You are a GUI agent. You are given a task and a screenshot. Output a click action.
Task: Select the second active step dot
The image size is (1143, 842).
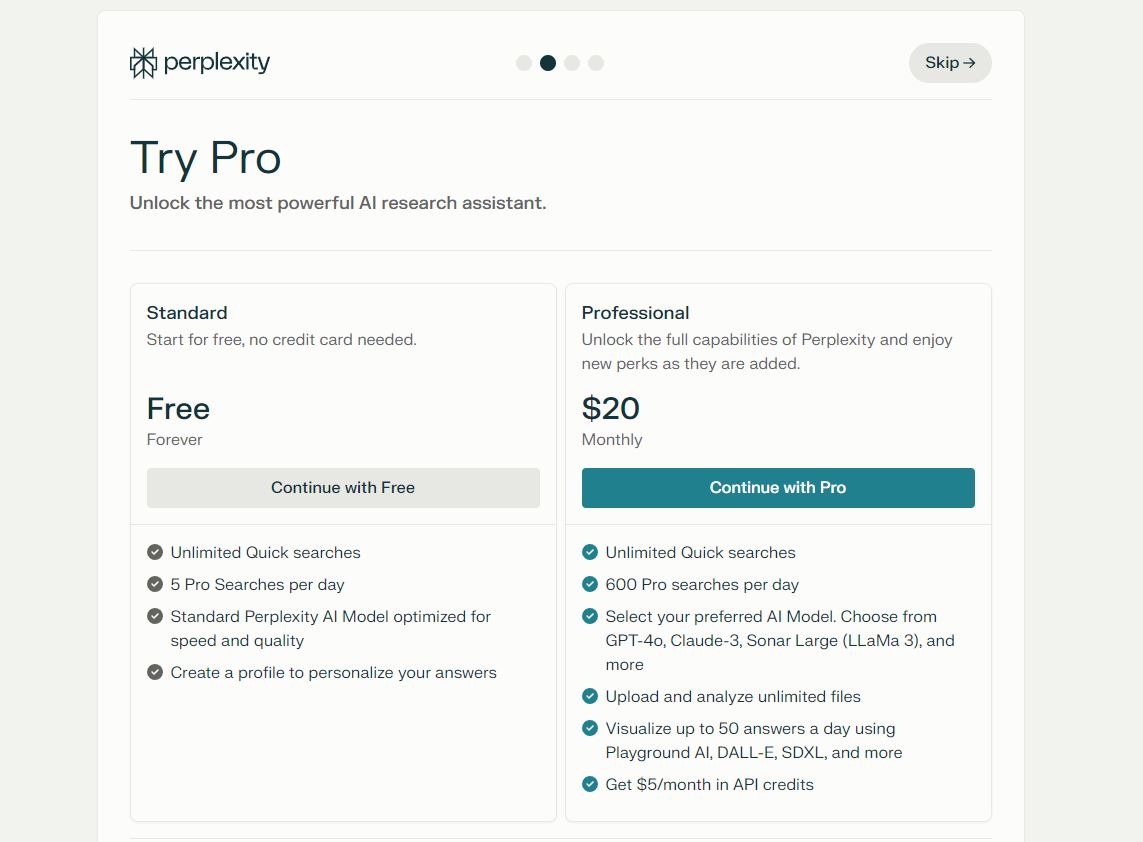pos(547,63)
